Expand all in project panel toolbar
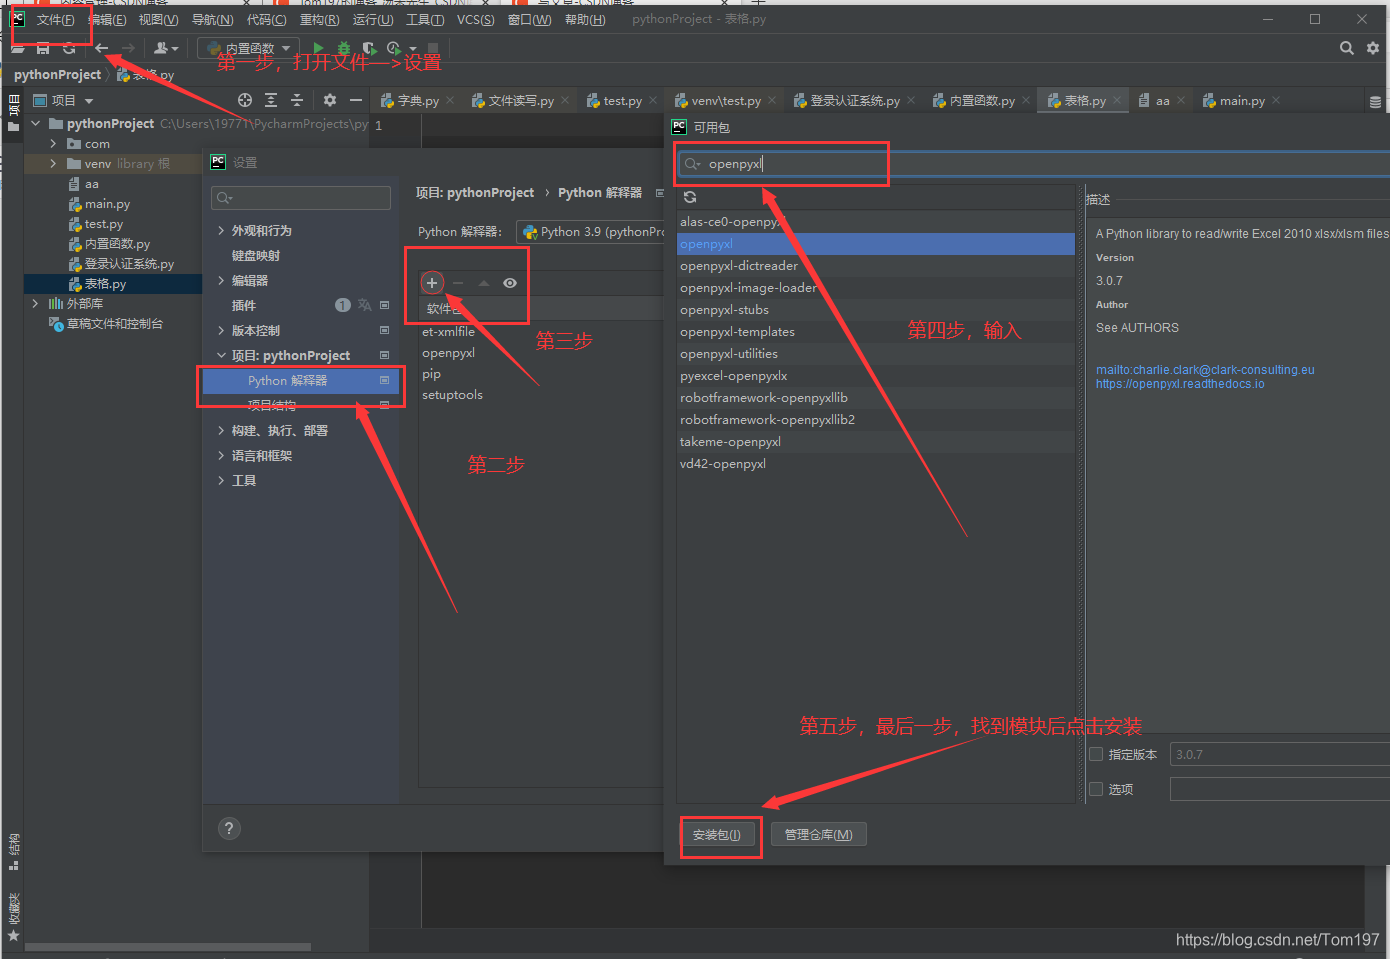This screenshot has height=959, width=1390. tap(271, 100)
